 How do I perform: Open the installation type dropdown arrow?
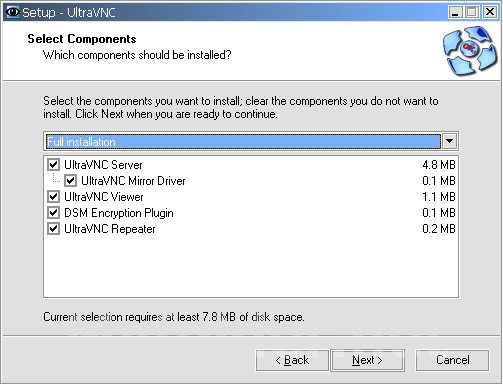click(449, 141)
